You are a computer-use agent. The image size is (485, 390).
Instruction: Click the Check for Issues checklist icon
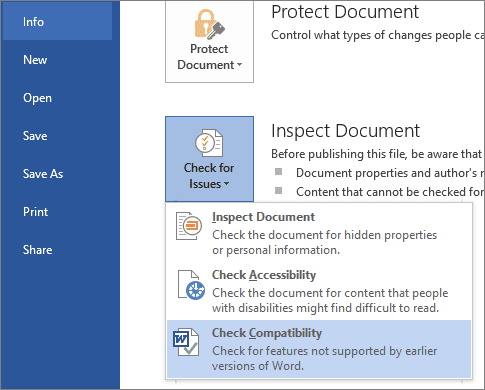209,143
